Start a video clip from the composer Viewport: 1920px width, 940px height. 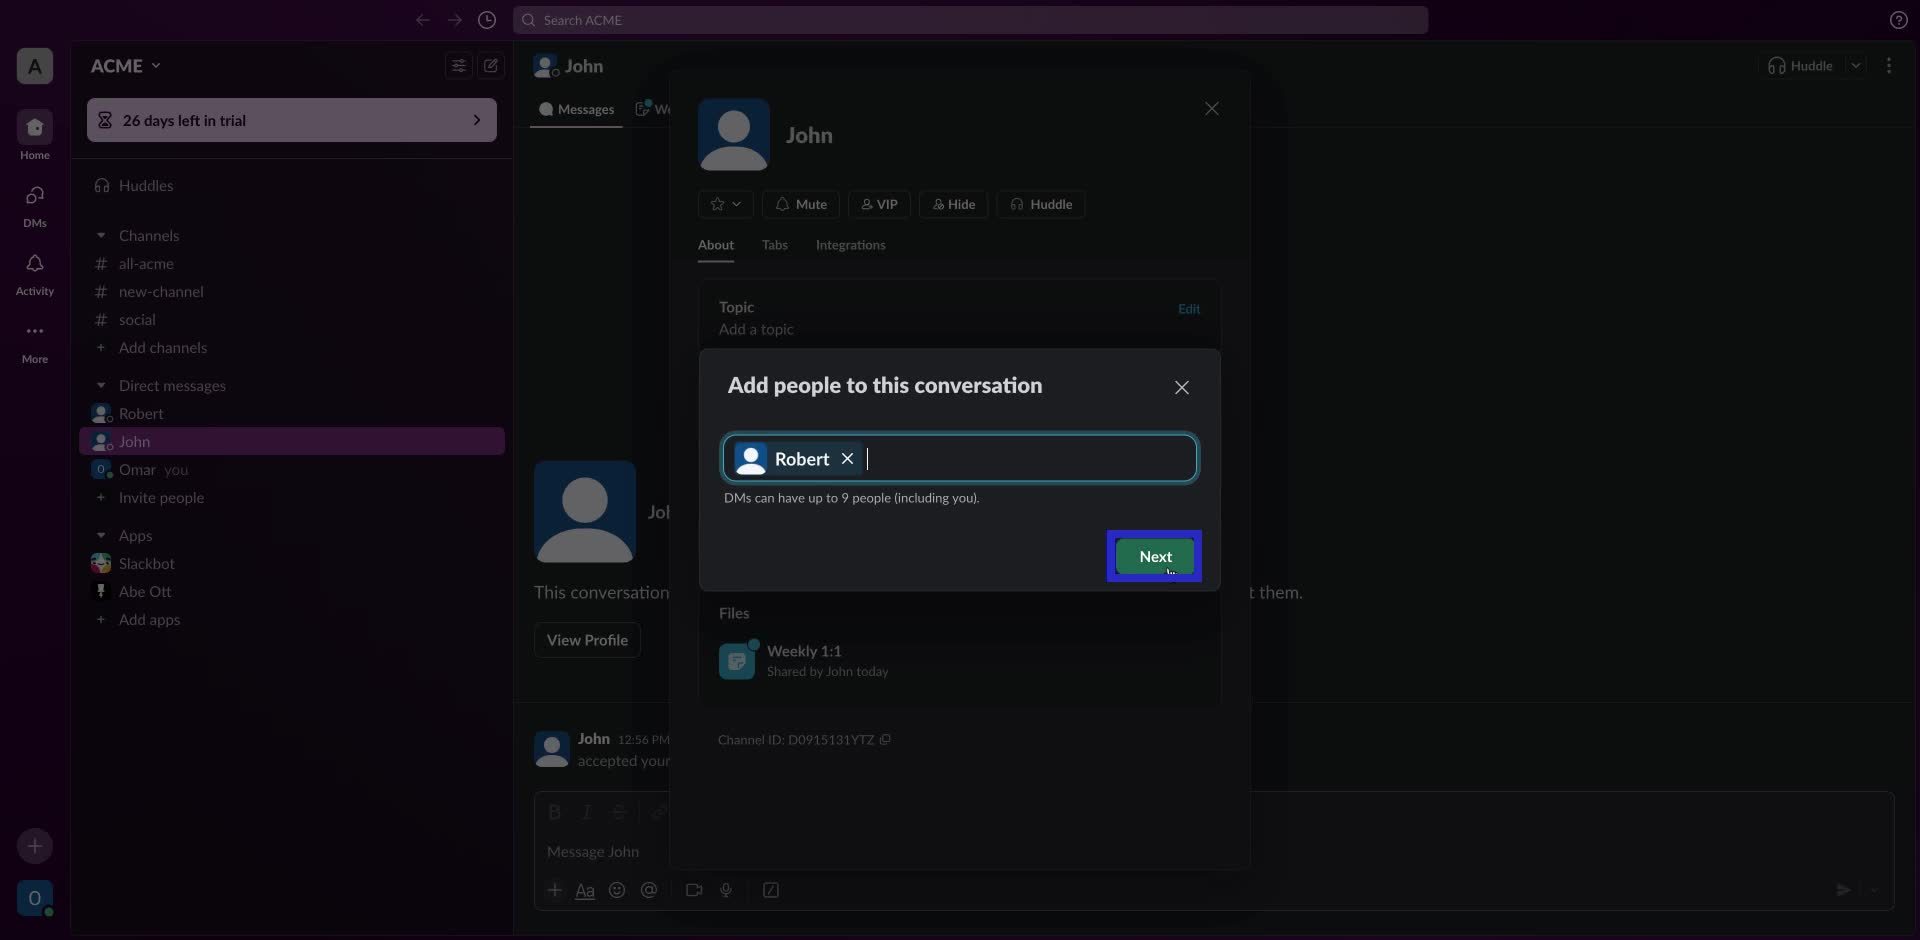point(694,890)
